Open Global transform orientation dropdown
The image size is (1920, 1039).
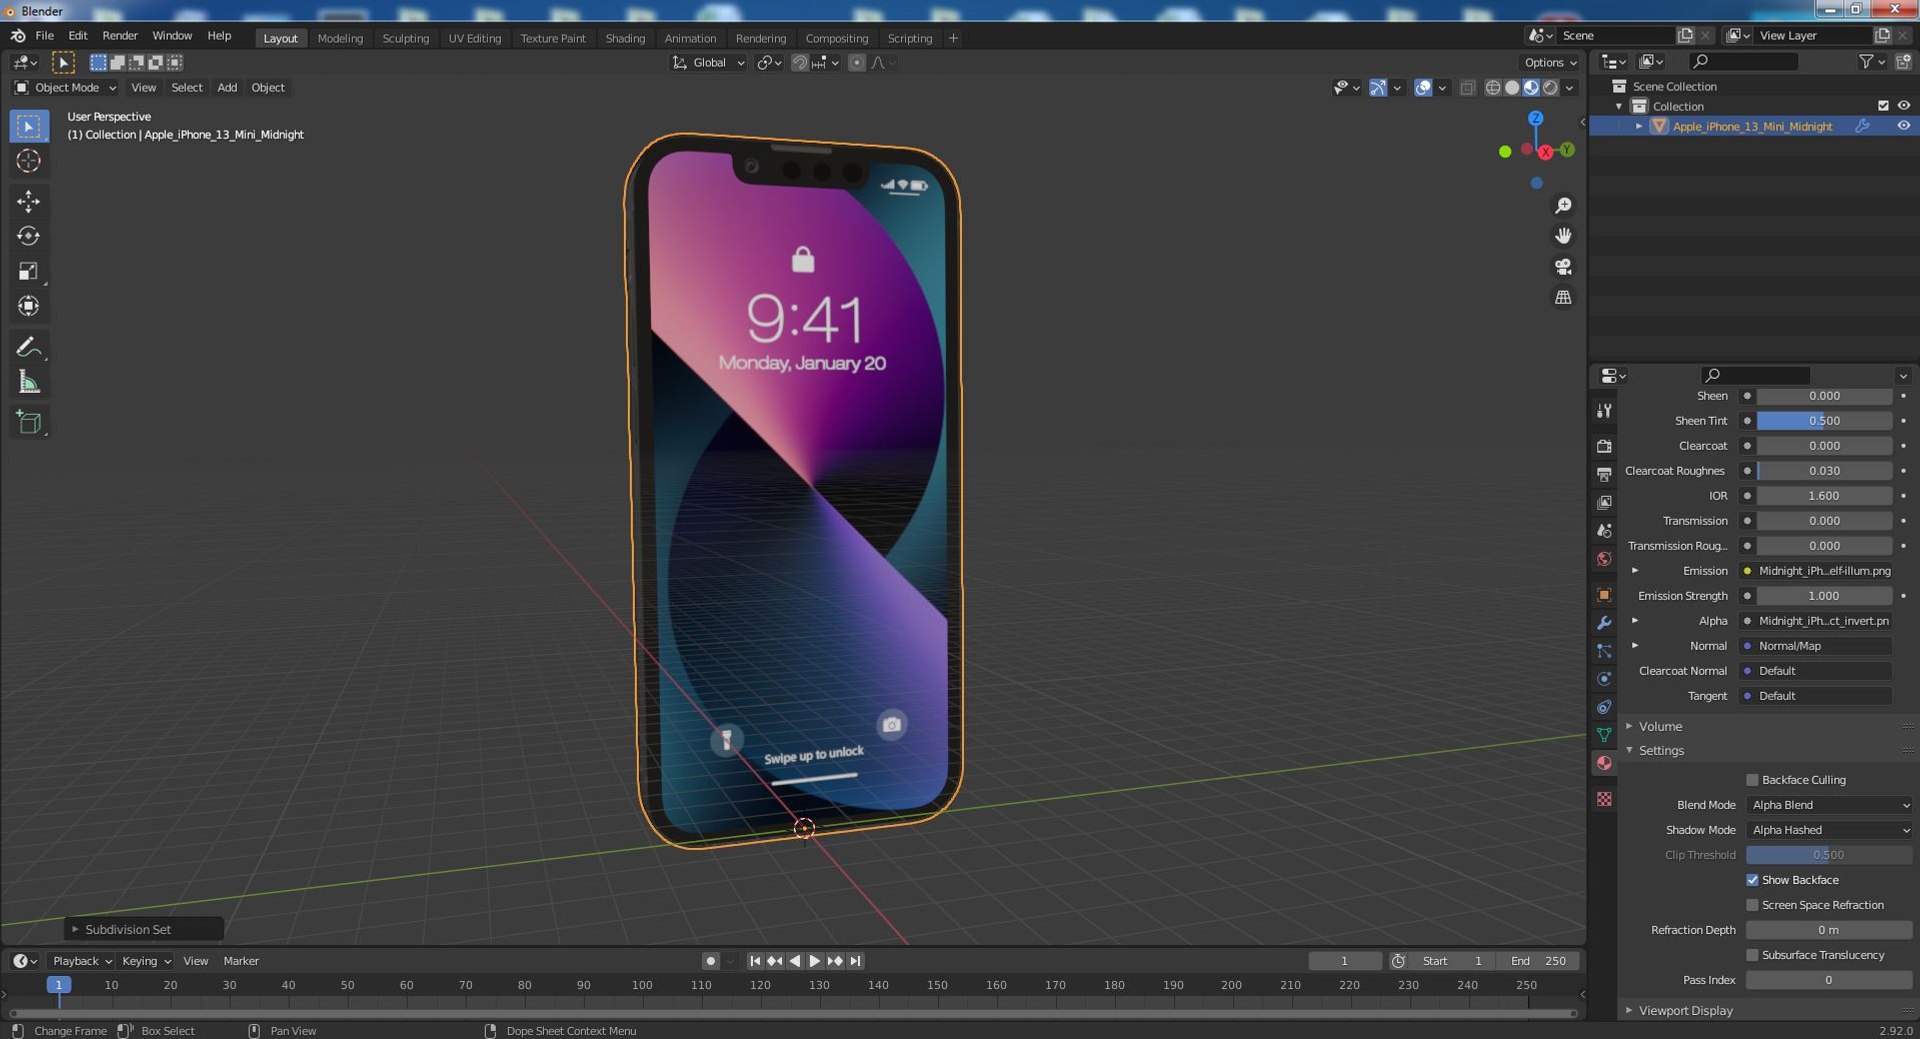click(708, 63)
